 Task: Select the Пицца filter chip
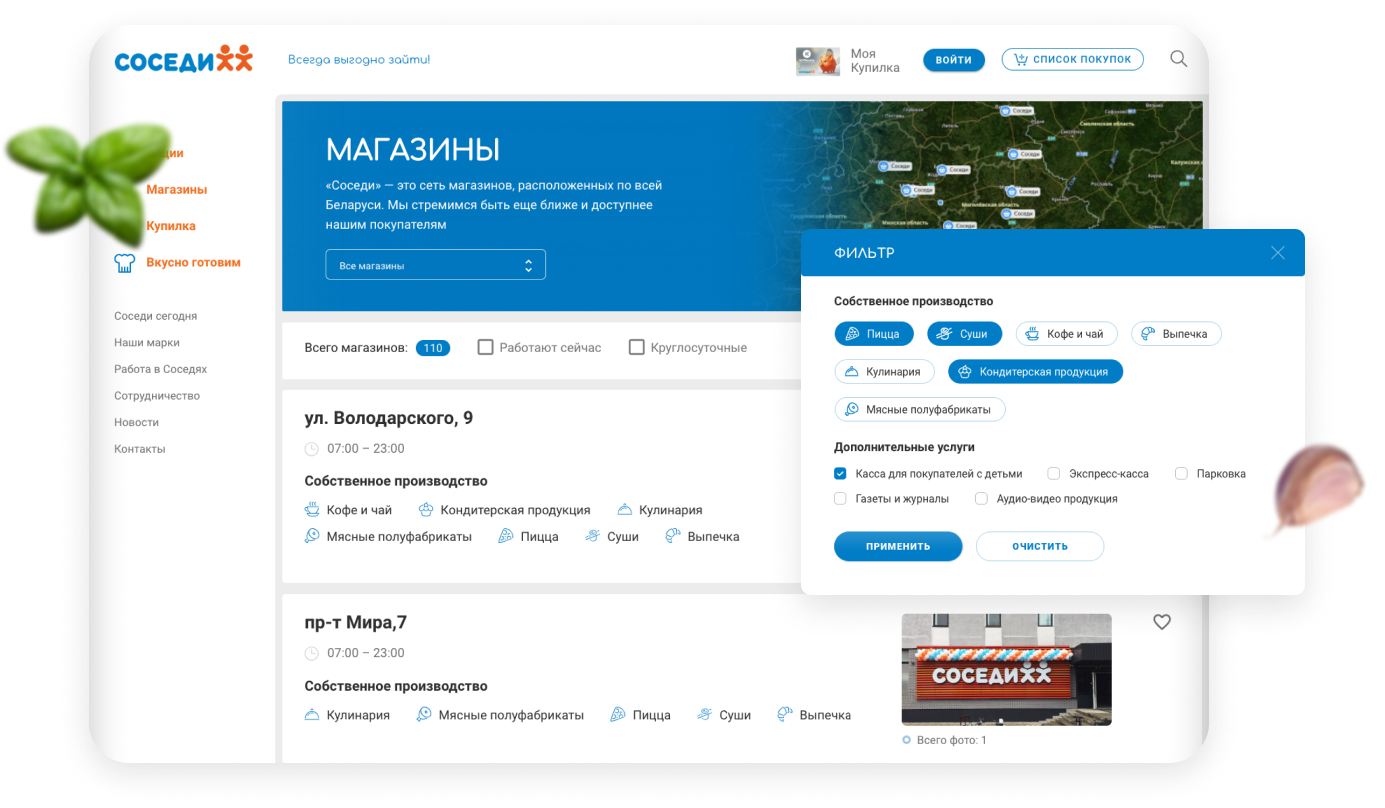pyautogui.click(x=873, y=334)
